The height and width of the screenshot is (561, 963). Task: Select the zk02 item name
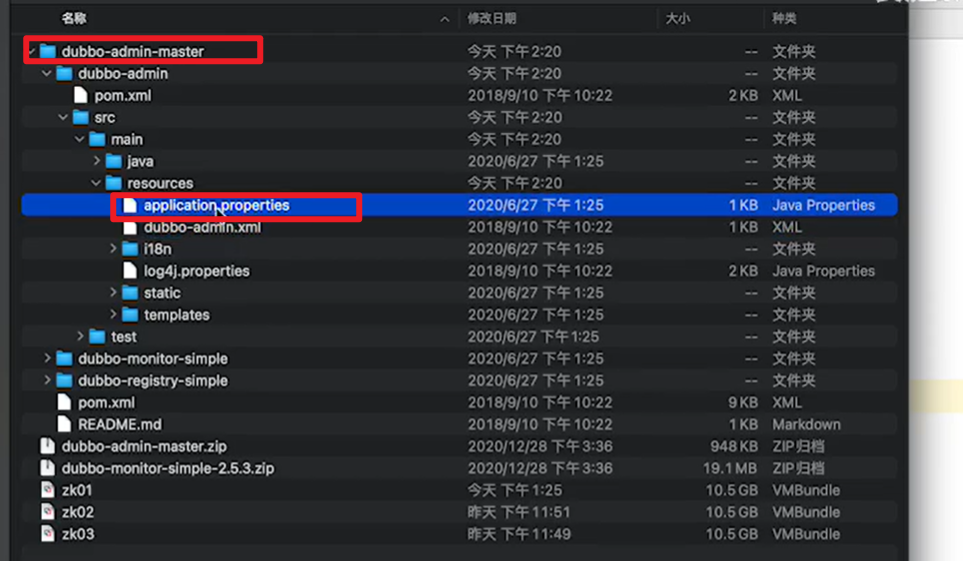click(x=78, y=512)
